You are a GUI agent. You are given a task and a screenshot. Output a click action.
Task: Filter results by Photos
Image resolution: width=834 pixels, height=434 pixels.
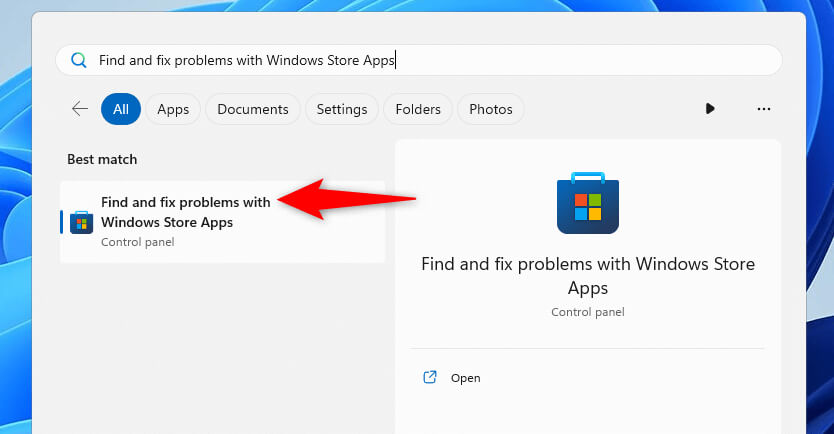pyautogui.click(x=490, y=109)
